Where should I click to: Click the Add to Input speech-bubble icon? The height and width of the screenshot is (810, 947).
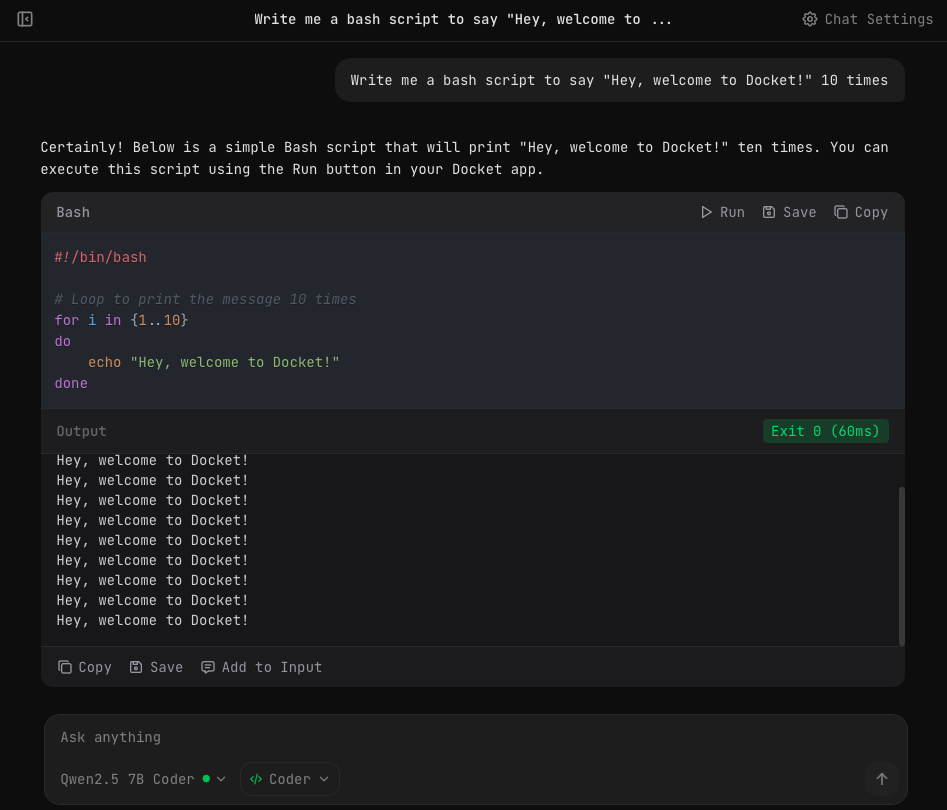pyautogui.click(x=208, y=667)
